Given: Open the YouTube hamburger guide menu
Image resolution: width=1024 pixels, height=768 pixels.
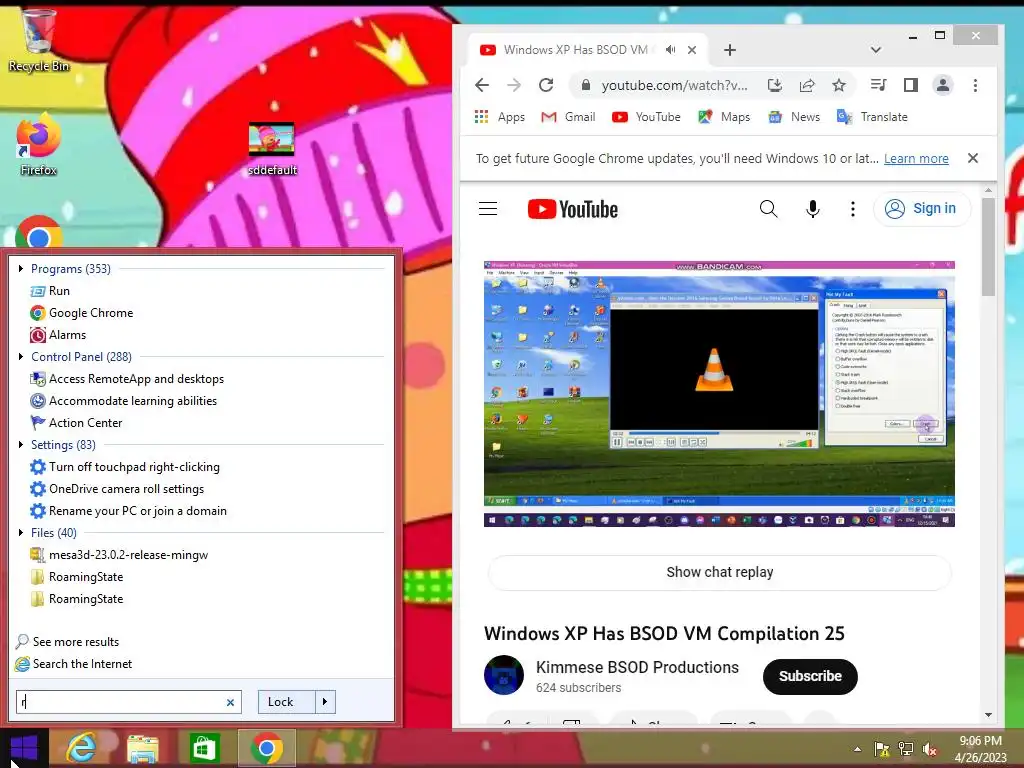Looking at the screenshot, I should pos(488,209).
